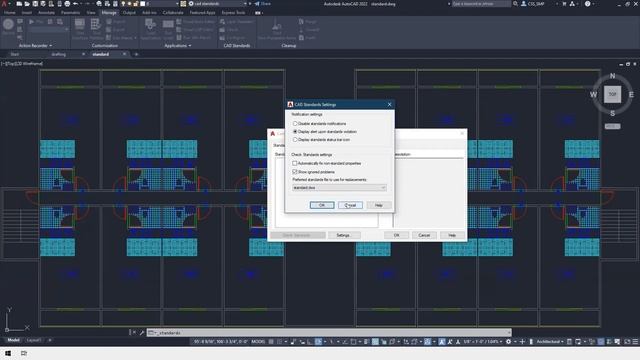
Task: Switch to the Model layout tab
Action: click(x=13, y=340)
